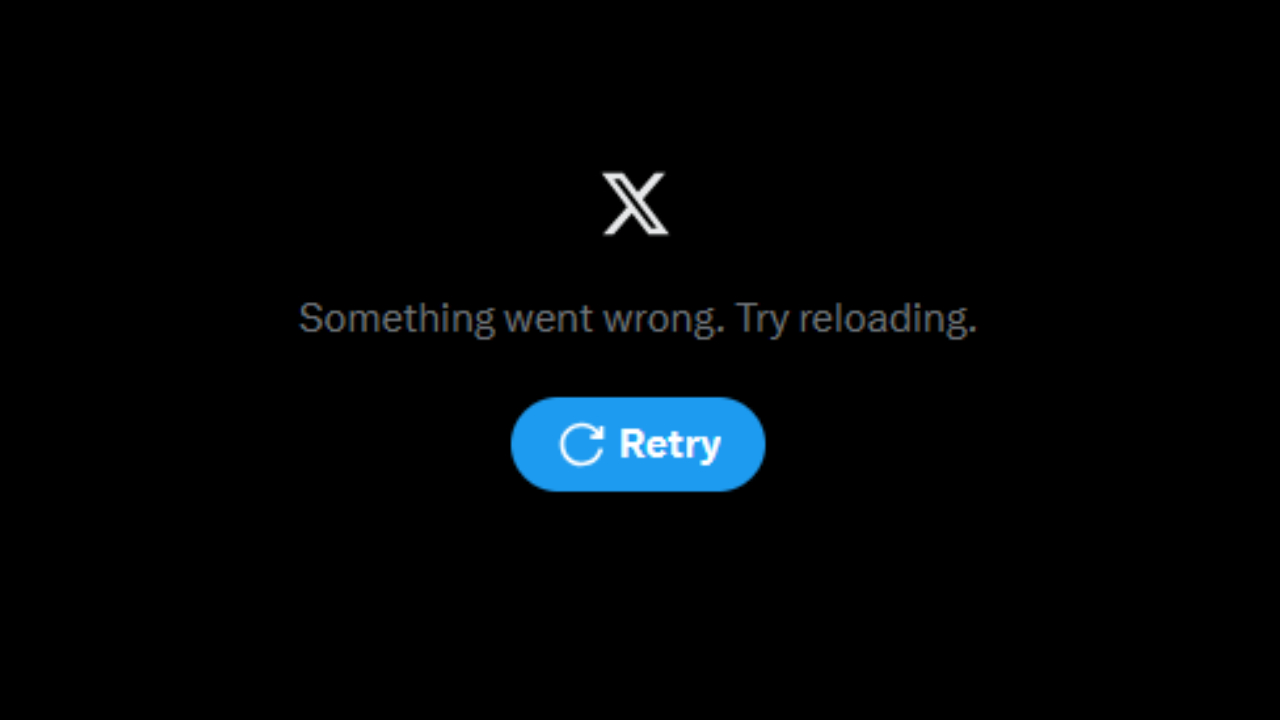Viewport: 1280px width, 720px height.
Task: Click the blank space between message and Retry
Action: tap(638, 370)
